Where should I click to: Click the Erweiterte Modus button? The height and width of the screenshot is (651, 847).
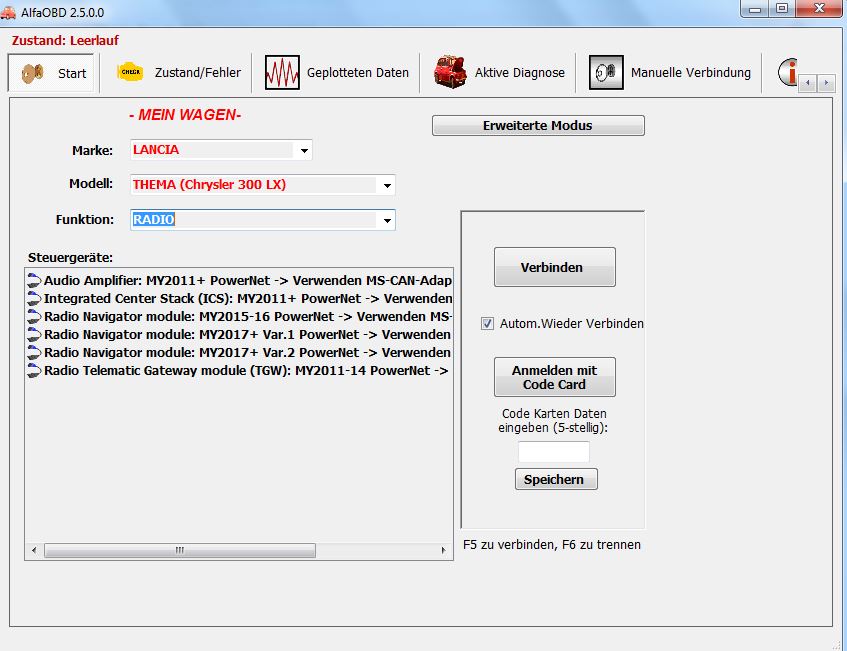click(x=538, y=126)
